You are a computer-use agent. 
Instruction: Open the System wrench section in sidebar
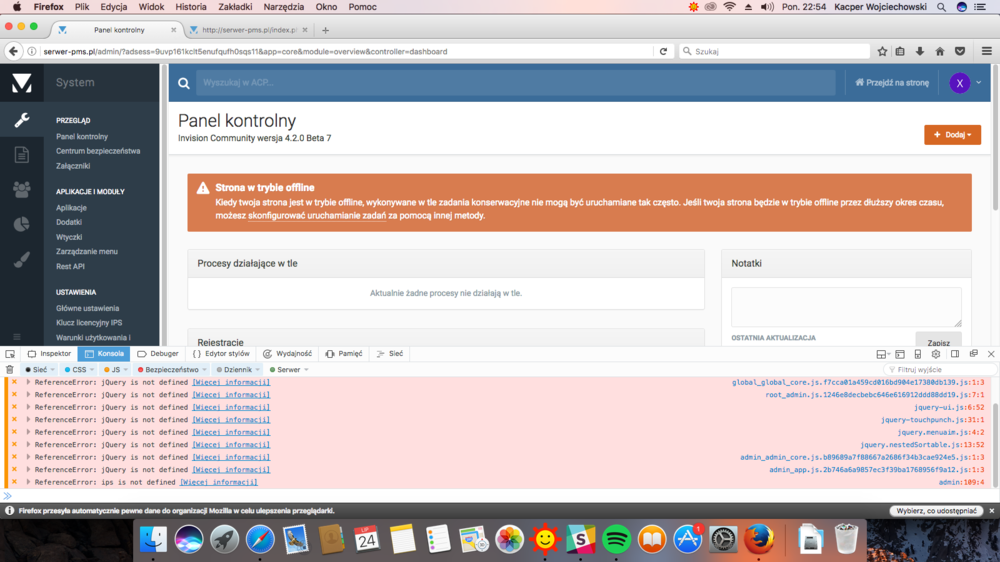point(21,120)
